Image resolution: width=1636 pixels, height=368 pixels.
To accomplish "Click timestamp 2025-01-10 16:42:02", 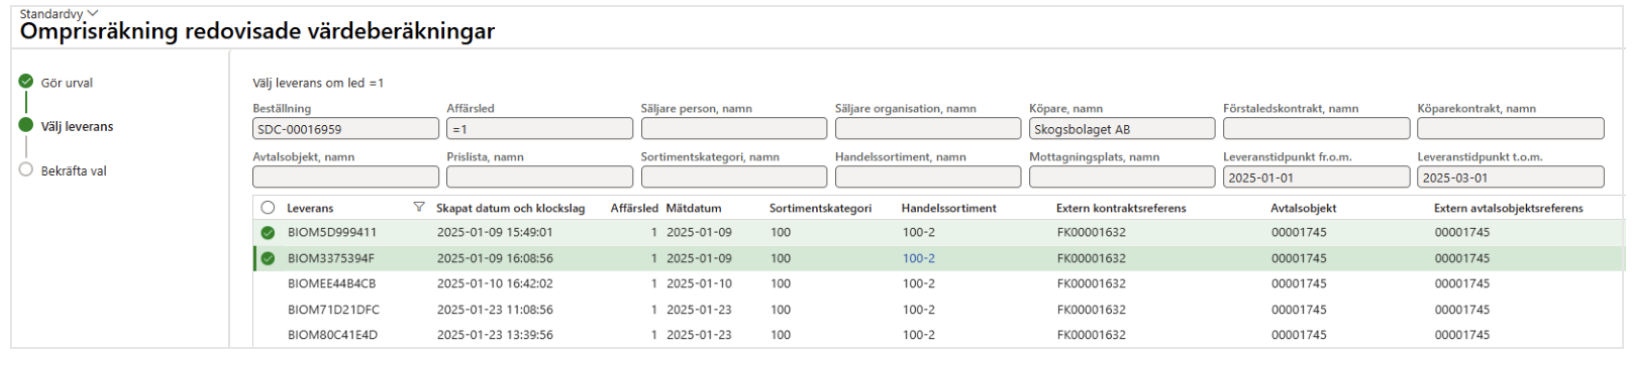I will [x=495, y=284].
